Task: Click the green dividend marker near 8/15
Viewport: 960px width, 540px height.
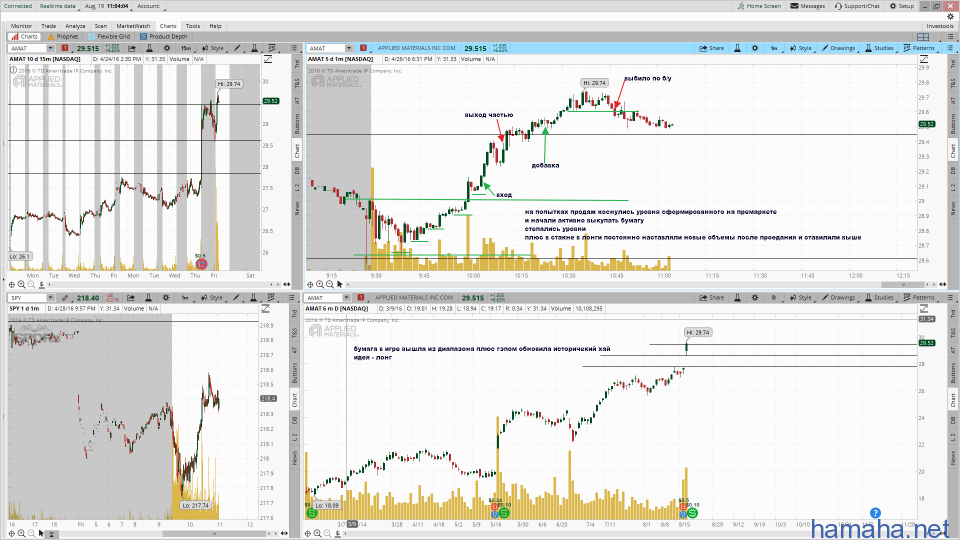Action: pos(692,512)
